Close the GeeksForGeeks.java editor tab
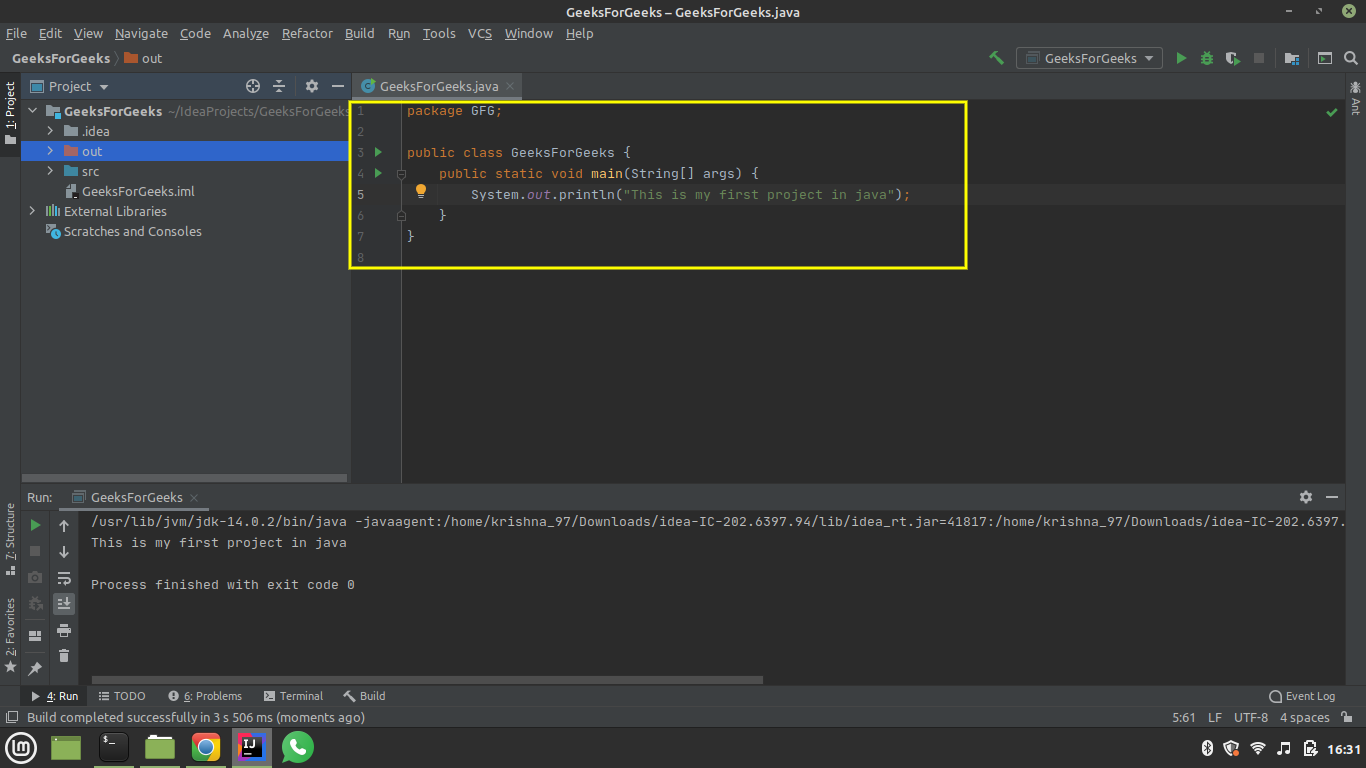The width and height of the screenshot is (1366, 768). tap(509, 86)
